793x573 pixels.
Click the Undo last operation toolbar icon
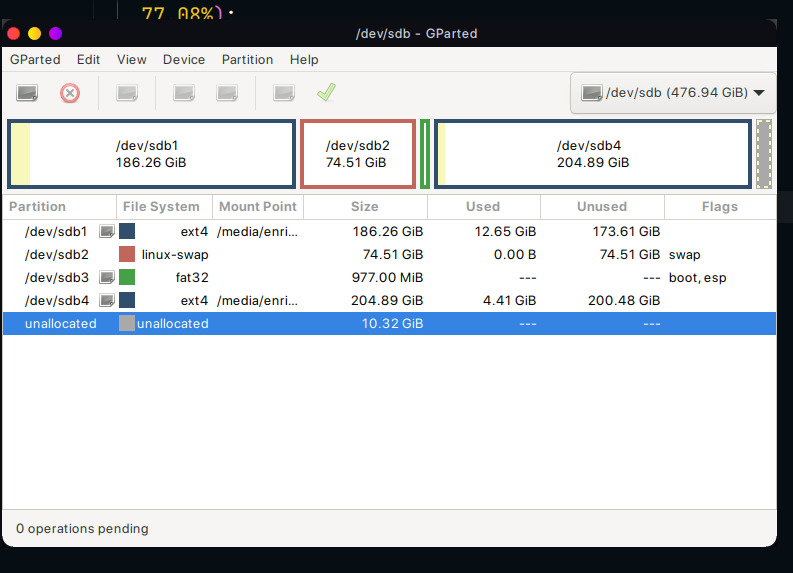284,93
